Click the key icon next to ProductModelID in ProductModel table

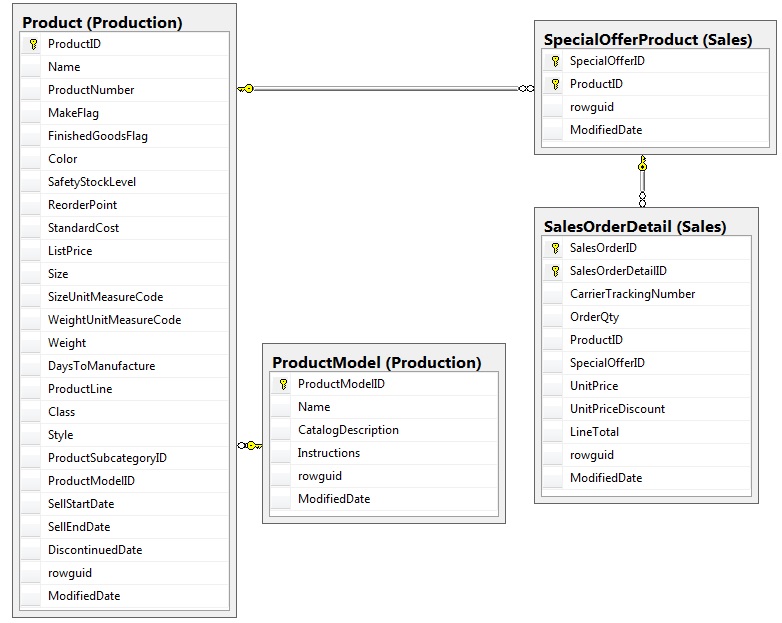283,384
